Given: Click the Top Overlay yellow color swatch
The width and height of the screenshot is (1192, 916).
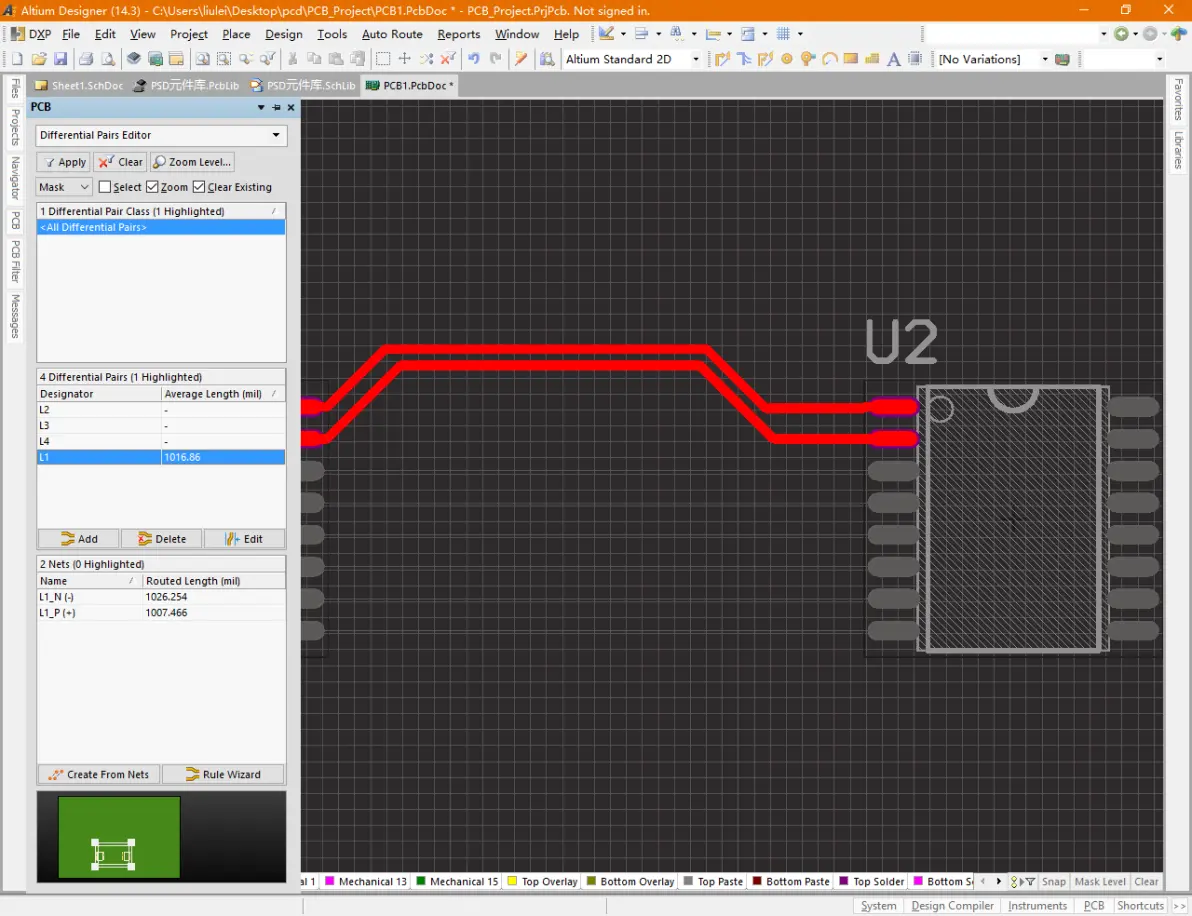Looking at the screenshot, I should (512, 881).
